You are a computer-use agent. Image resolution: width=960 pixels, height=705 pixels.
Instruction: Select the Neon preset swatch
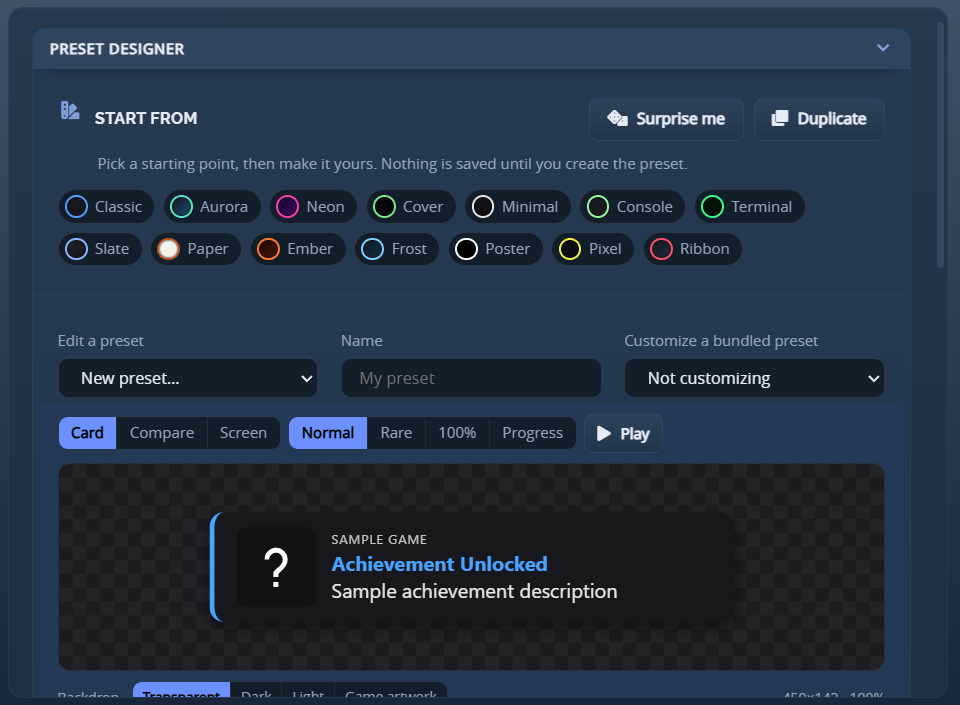click(x=288, y=207)
